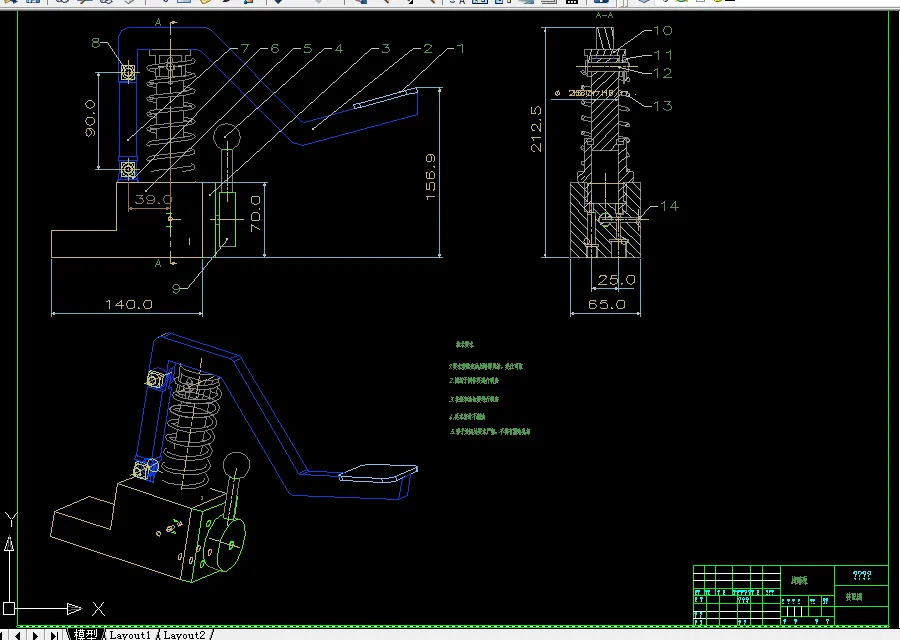Select part callout number 13

coord(663,106)
